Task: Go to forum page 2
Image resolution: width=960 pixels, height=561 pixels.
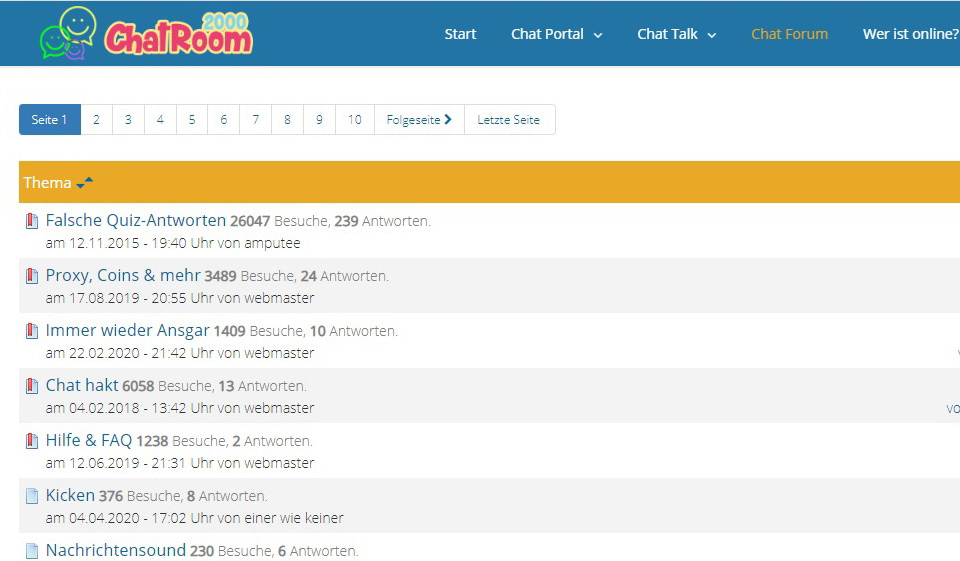Action: click(96, 119)
